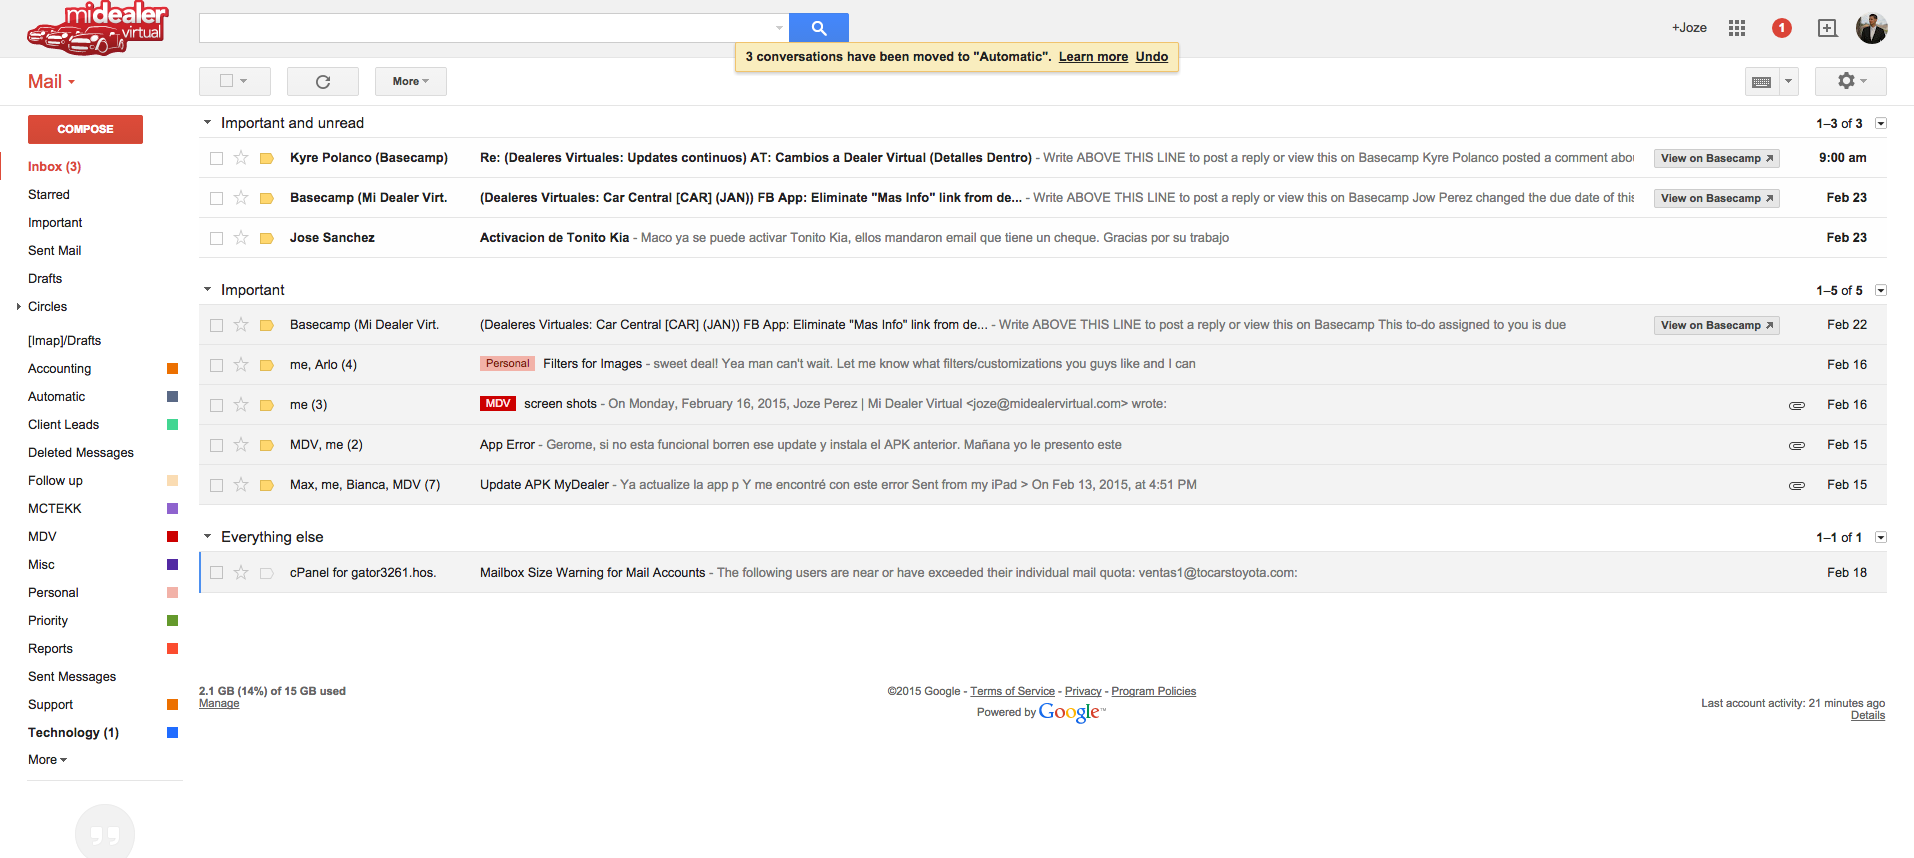This screenshot has width=1914, height=858.
Task: Select the Jose Sanchez email checkbox
Action: (x=216, y=238)
